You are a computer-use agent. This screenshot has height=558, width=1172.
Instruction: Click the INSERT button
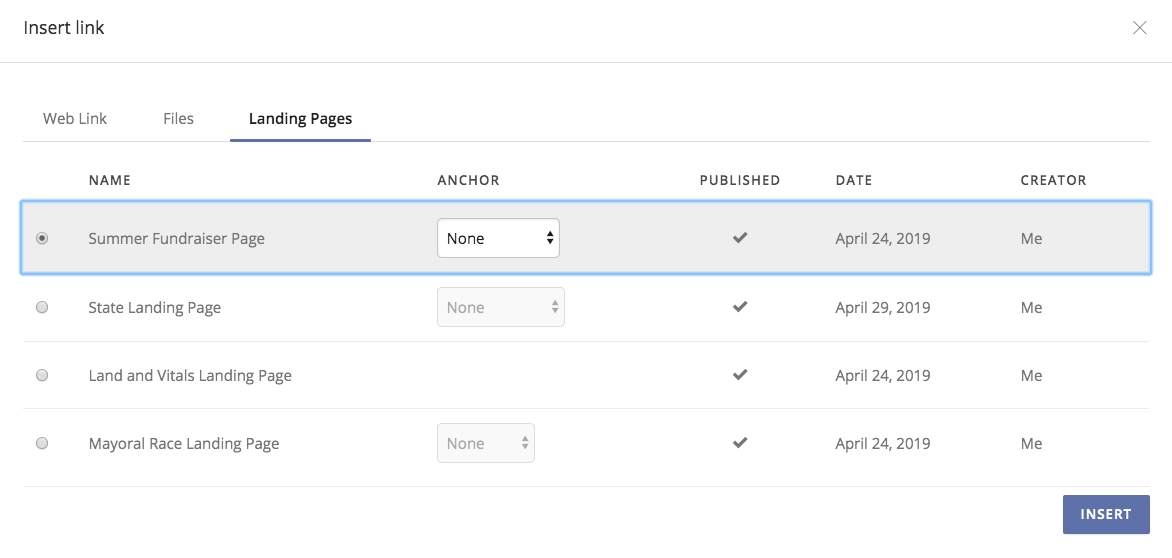point(1106,515)
